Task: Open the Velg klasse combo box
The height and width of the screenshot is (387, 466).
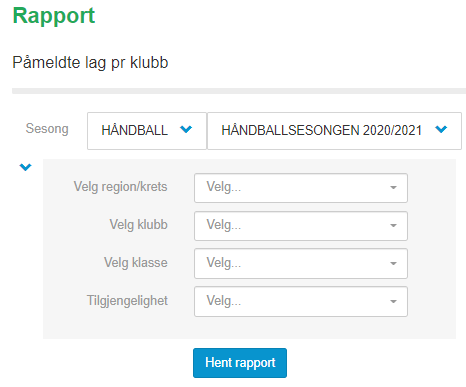Action: point(301,263)
